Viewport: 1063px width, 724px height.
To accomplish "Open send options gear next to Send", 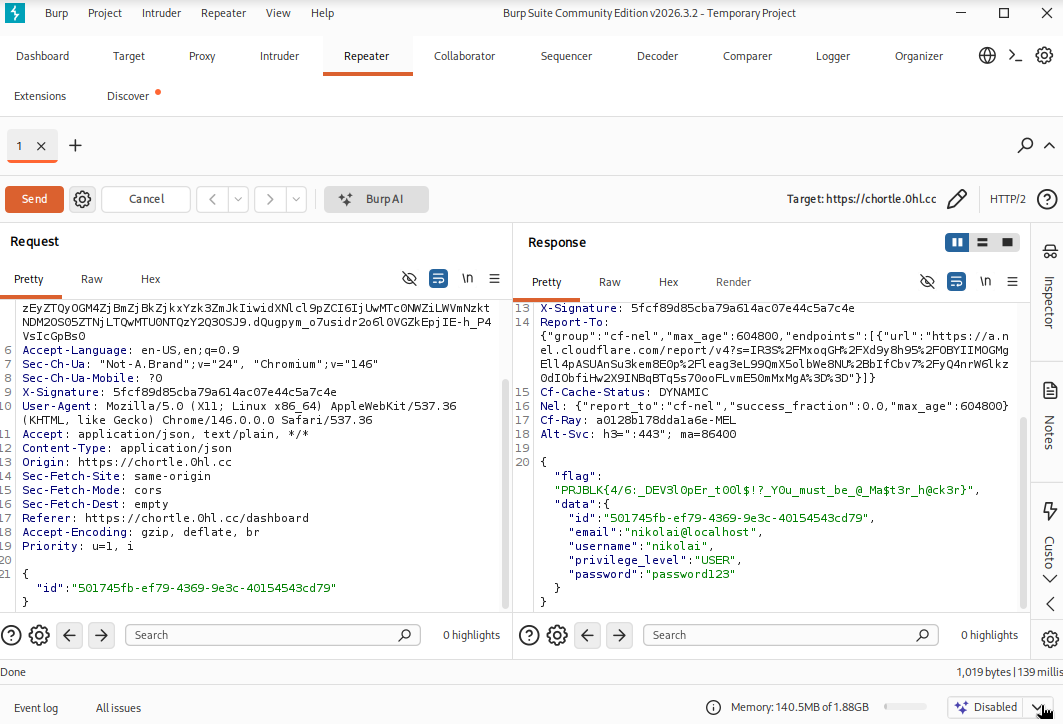I will point(82,199).
